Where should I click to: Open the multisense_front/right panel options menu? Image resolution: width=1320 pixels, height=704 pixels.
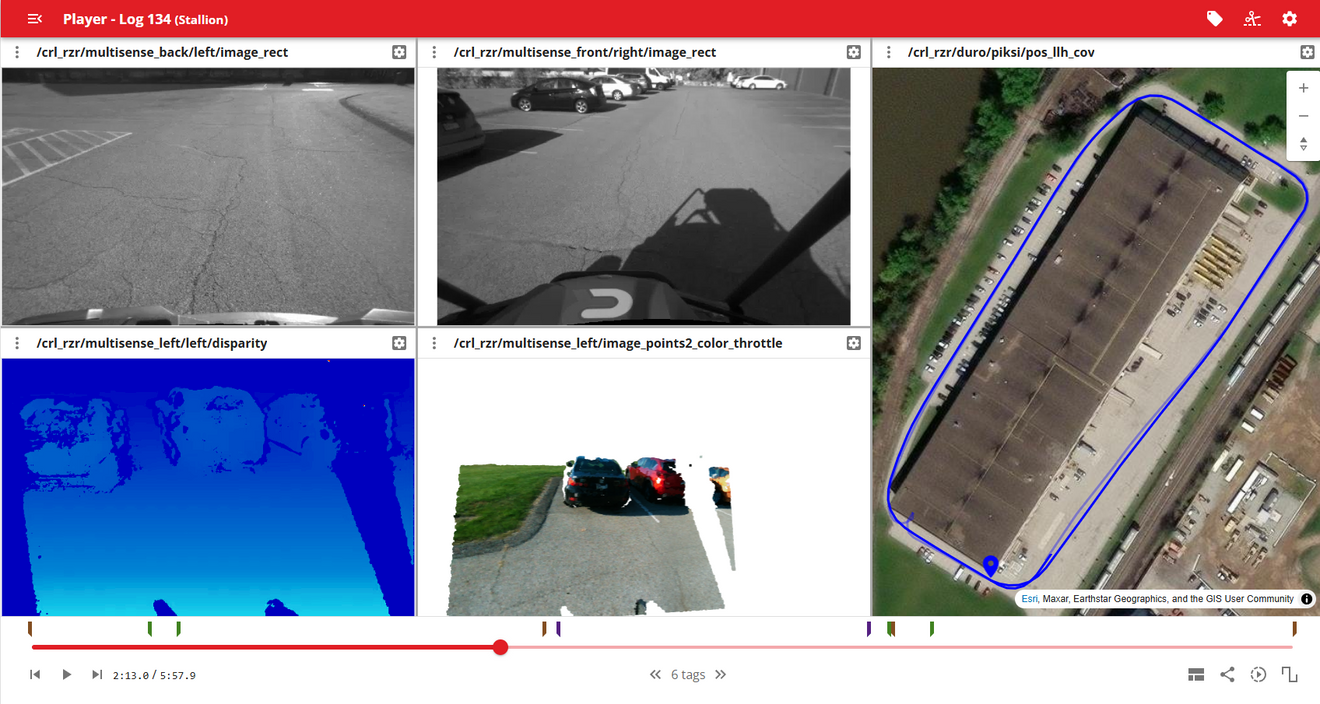point(434,52)
